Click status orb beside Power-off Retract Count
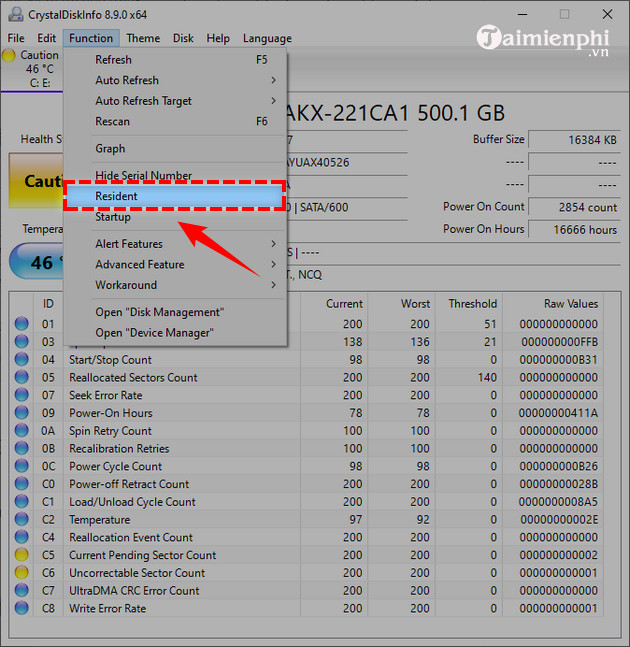This screenshot has height=647, width=630. (21, 484)
